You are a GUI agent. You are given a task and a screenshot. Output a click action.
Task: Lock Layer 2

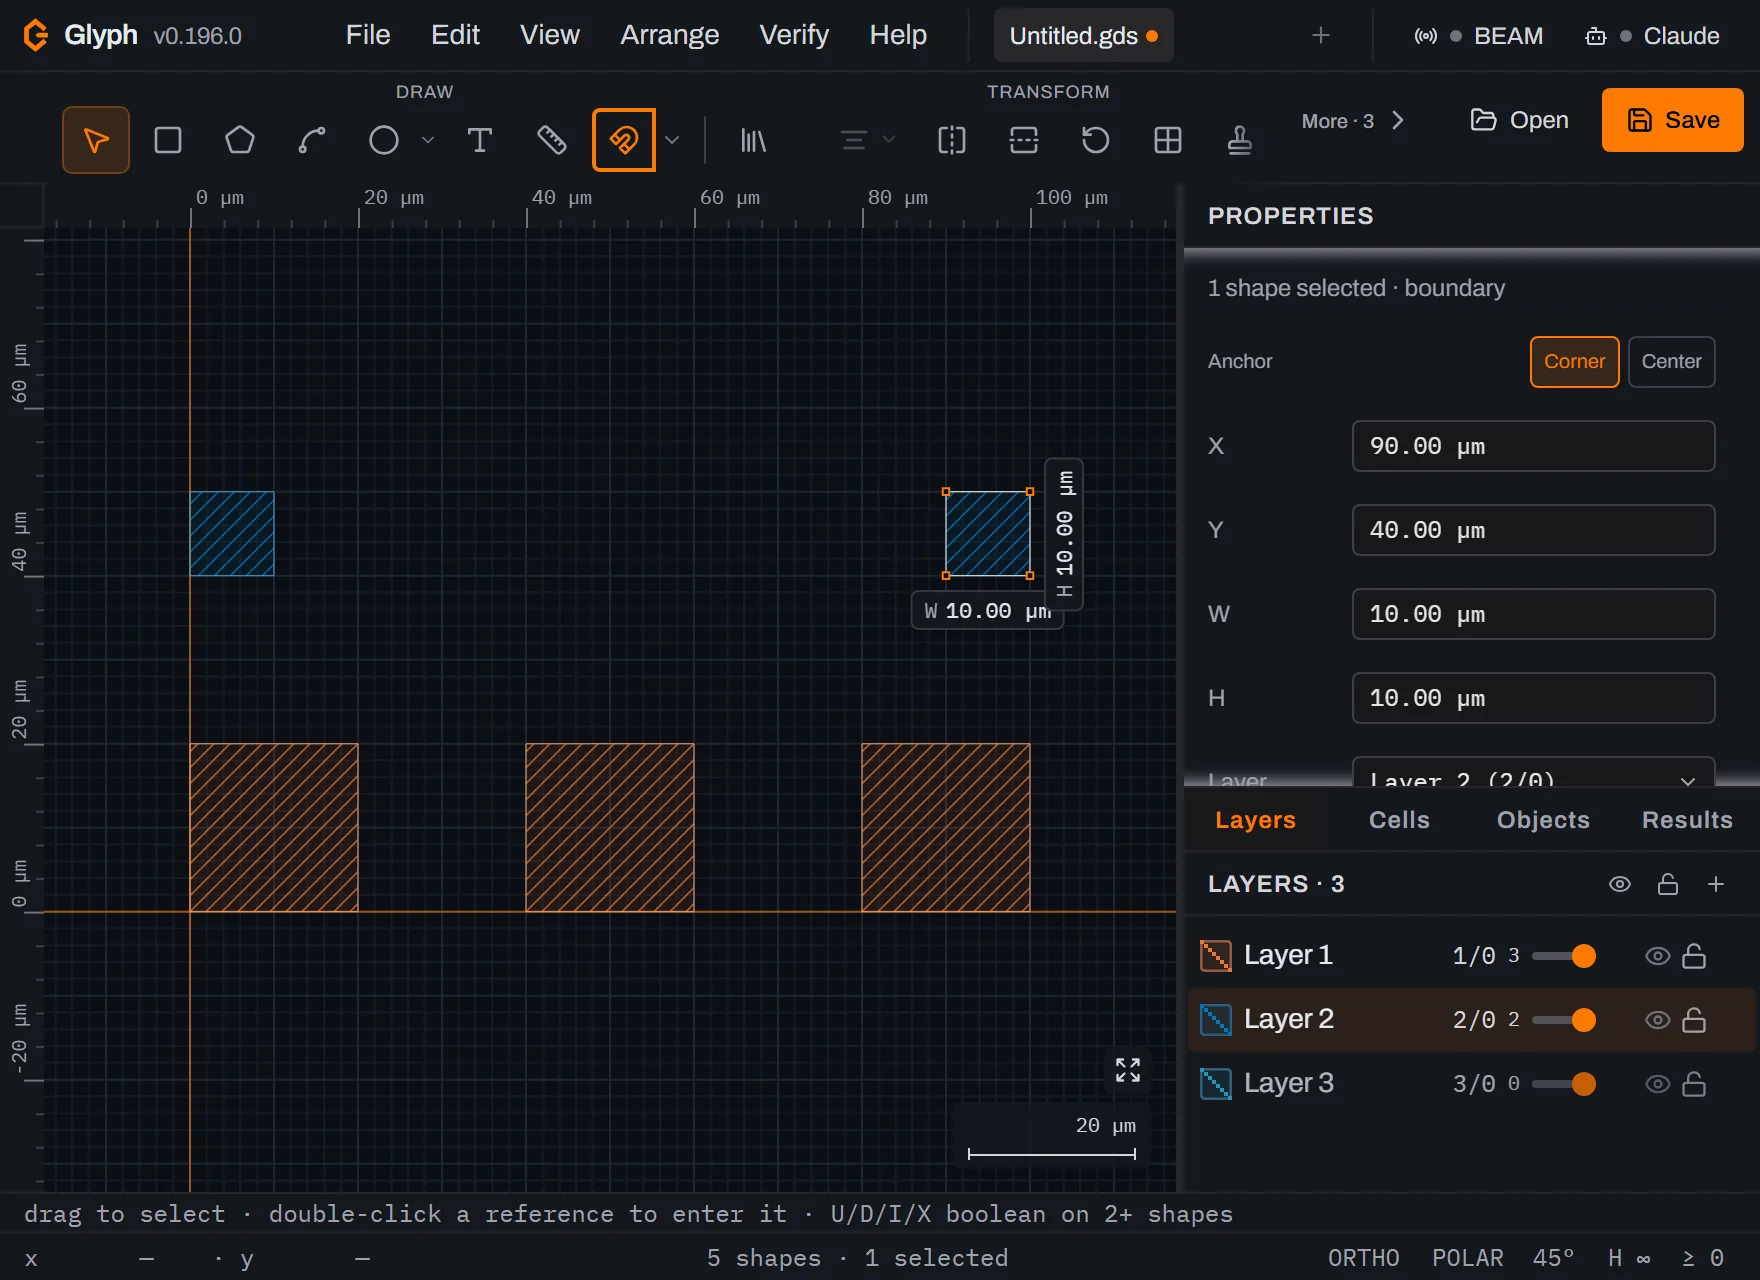pyautogui.click(x=1694, y=1020)
